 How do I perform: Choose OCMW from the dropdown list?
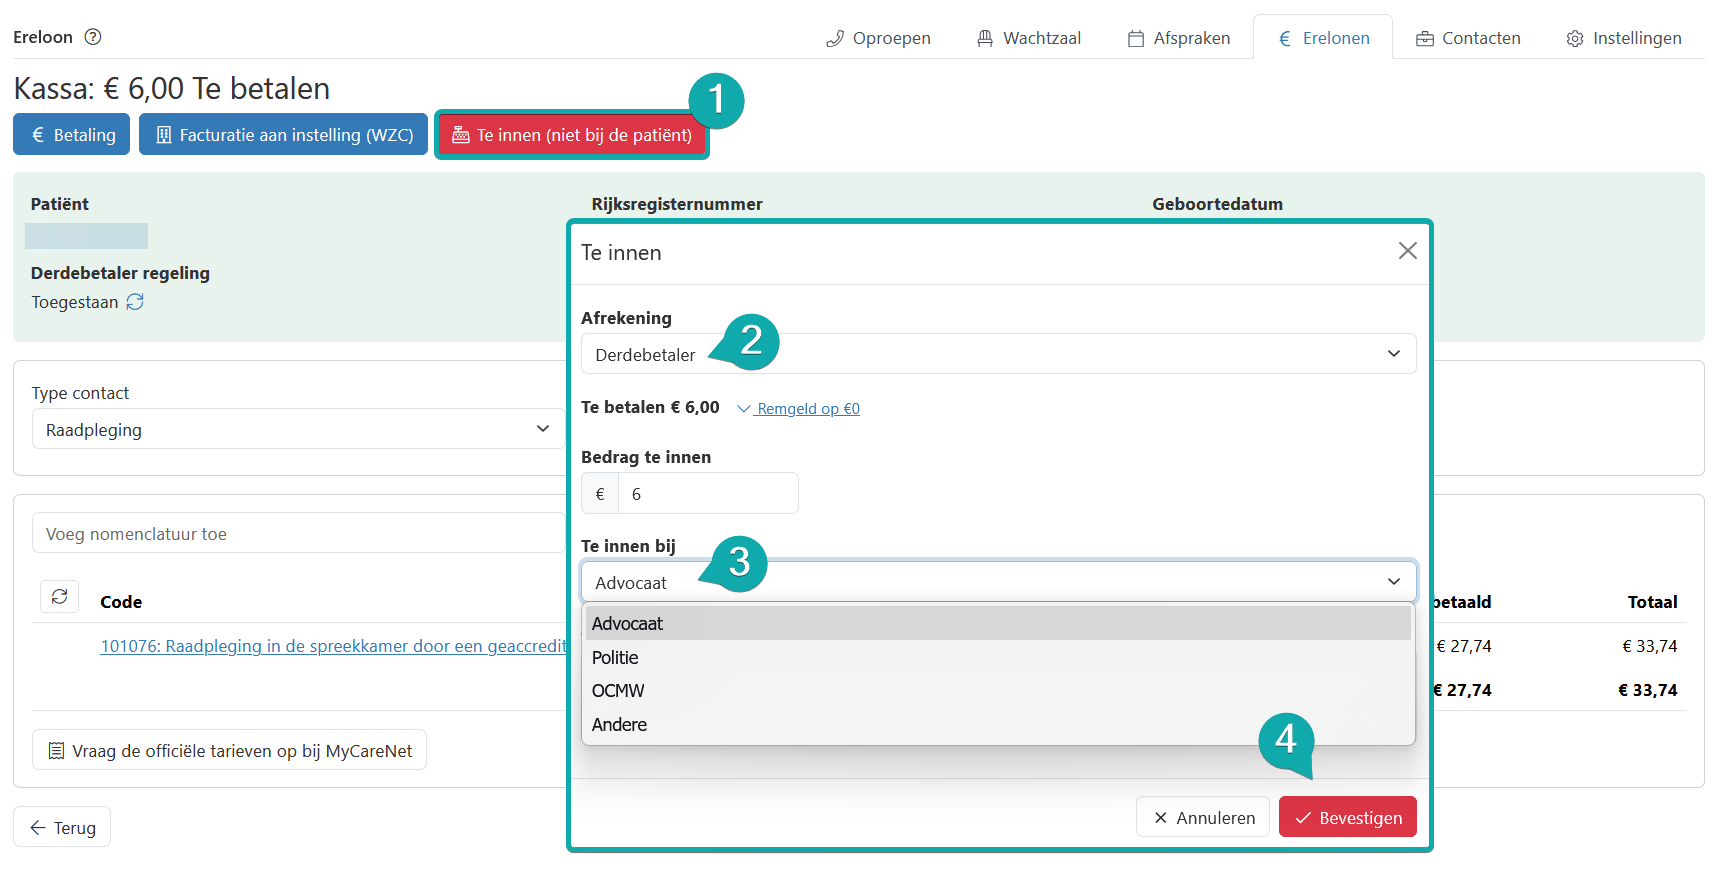tap(998, 691)
